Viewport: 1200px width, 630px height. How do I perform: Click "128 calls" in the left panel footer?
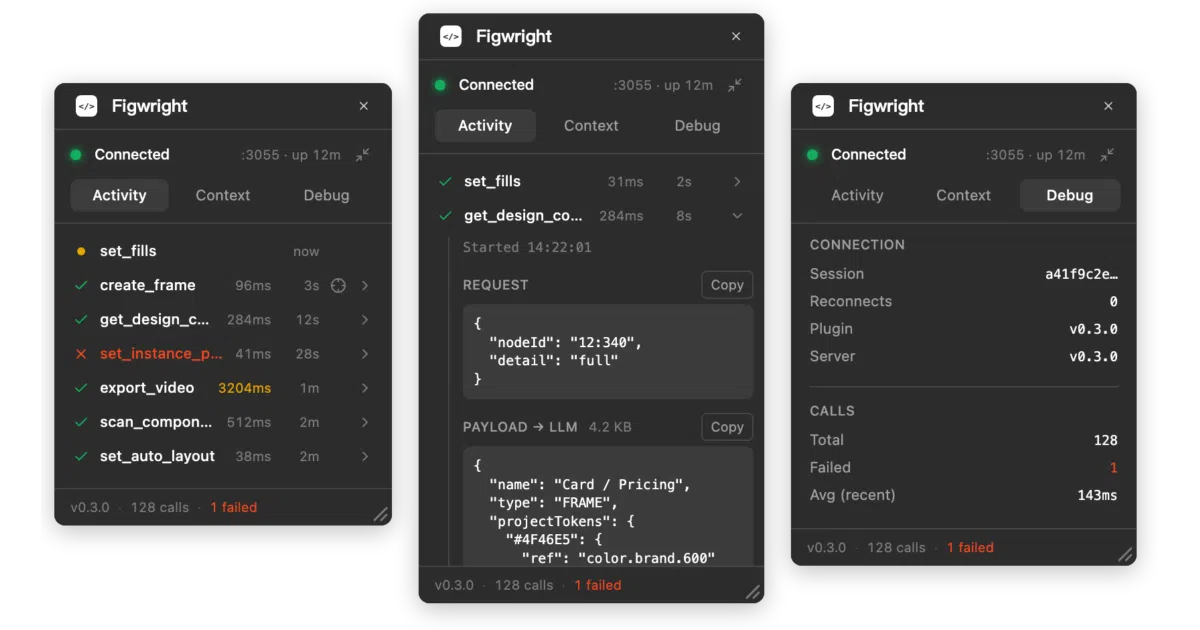(160, 507)
